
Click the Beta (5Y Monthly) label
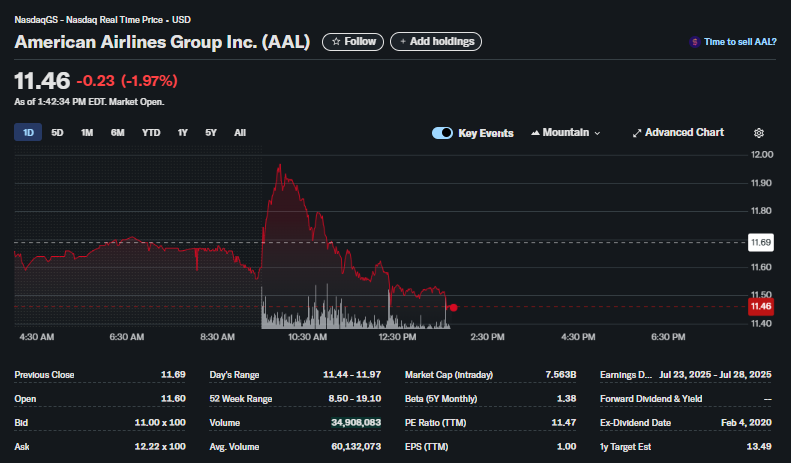(x=441, y=398)
